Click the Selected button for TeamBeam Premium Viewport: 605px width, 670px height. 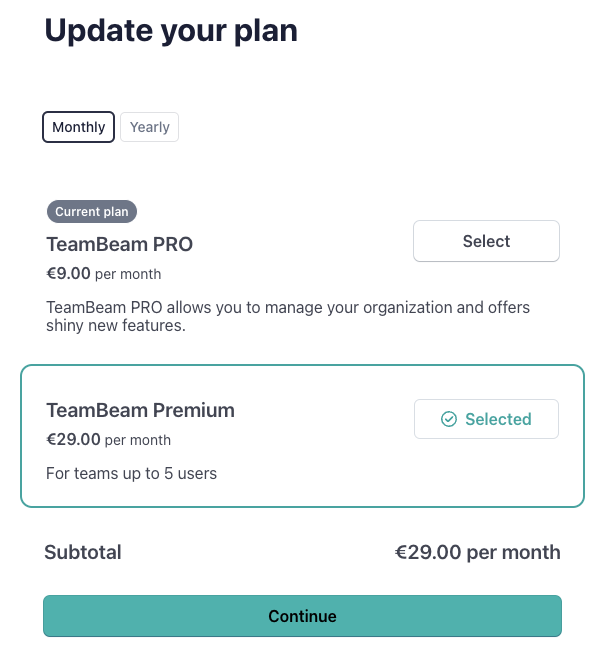point(486,419)
